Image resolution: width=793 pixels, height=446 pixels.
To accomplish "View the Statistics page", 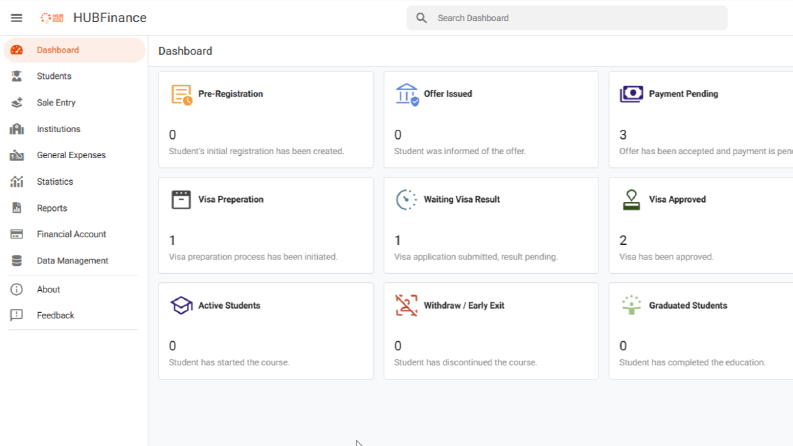I will point(74,182).
